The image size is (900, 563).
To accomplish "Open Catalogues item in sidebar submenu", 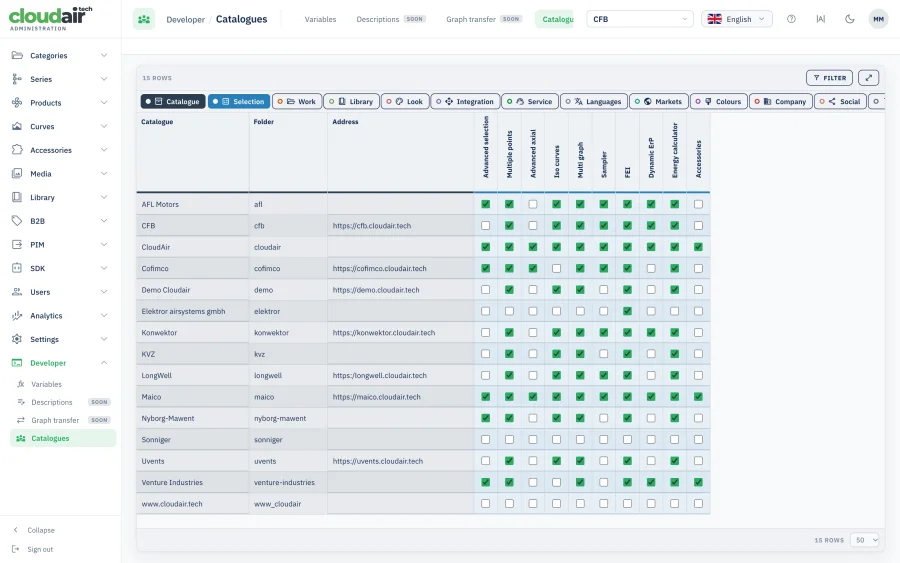I will click(63, 438).
